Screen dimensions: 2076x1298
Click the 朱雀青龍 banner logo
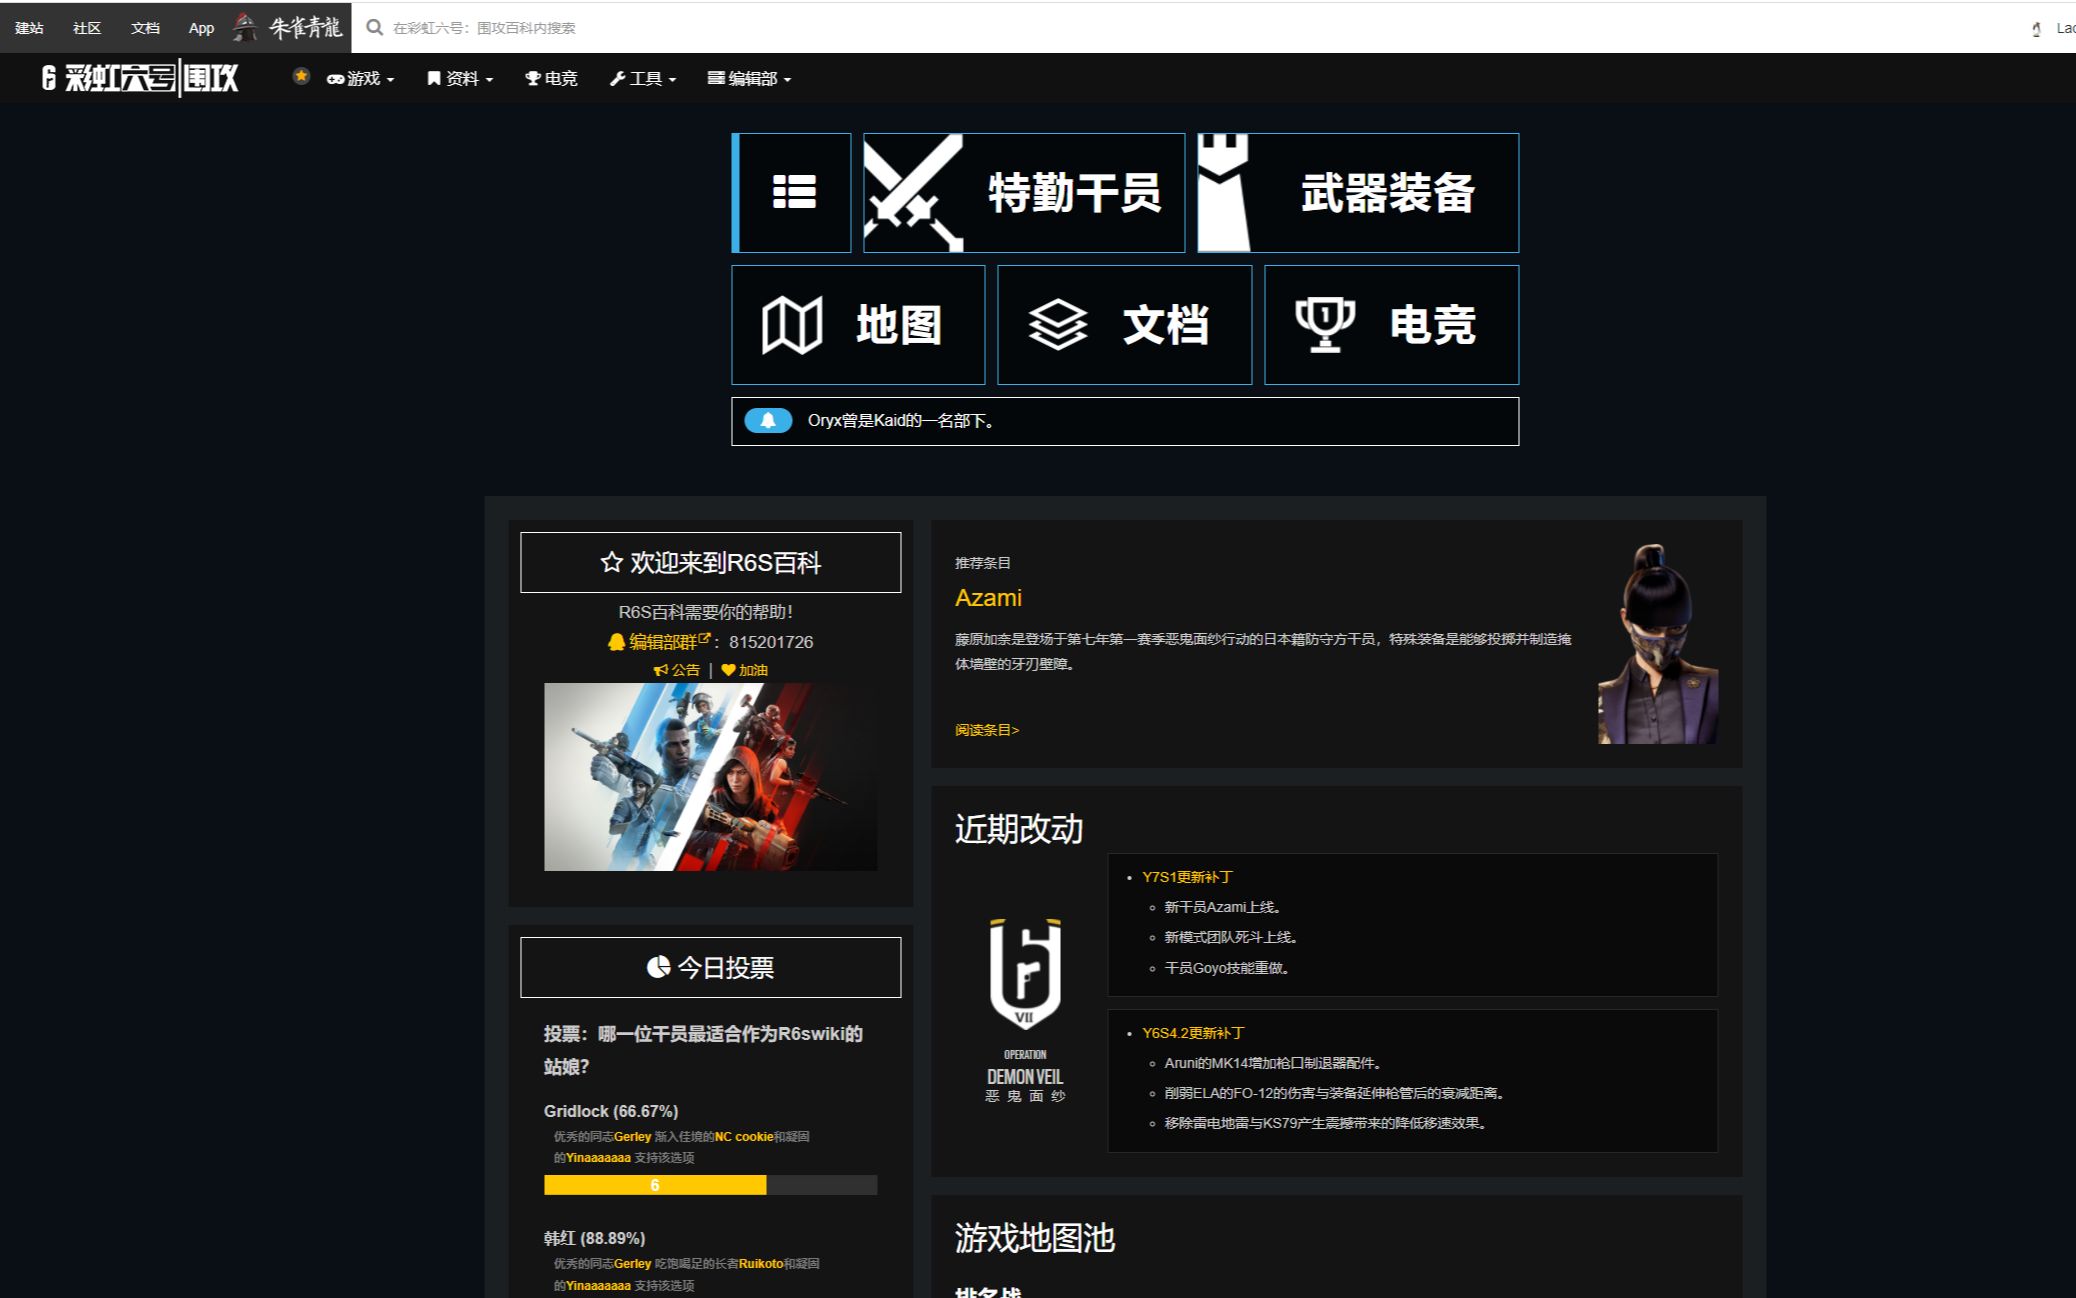[288, 27]
